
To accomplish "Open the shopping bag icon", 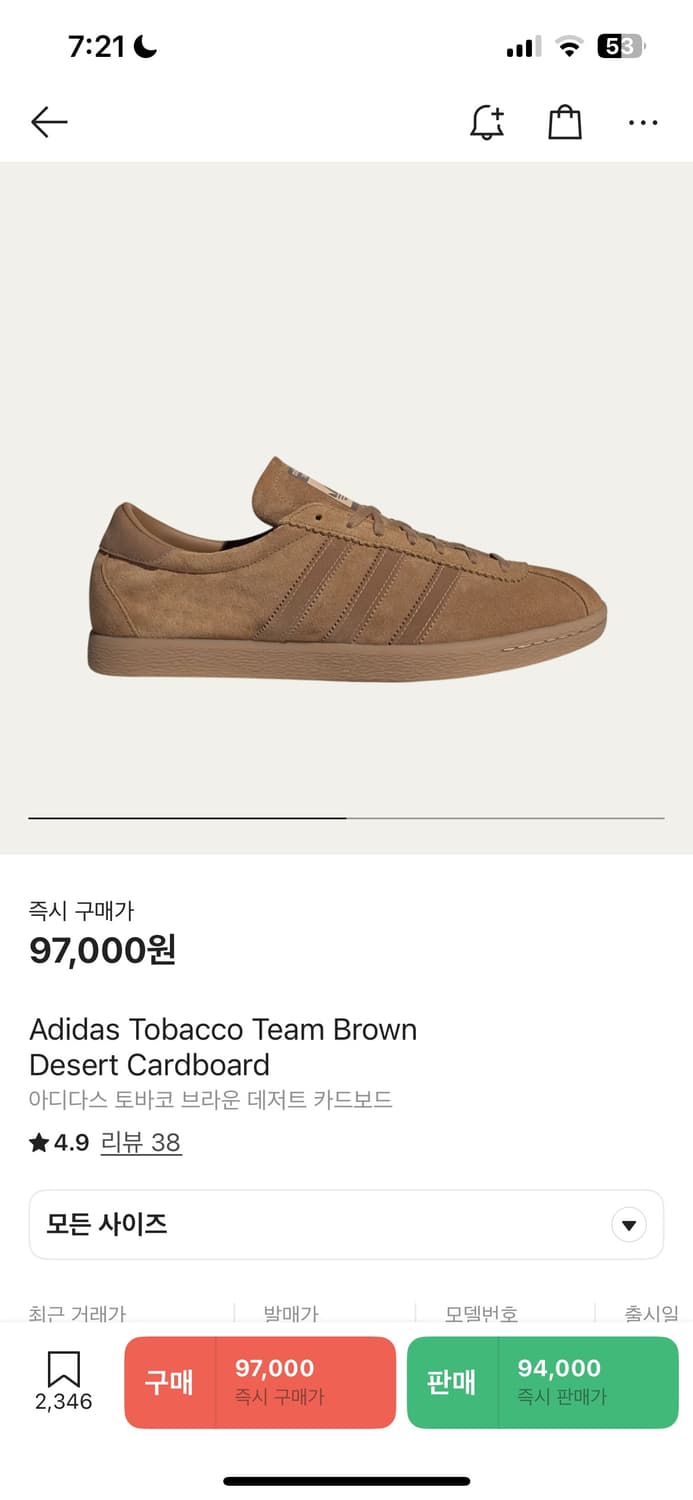I will [565, 122].
